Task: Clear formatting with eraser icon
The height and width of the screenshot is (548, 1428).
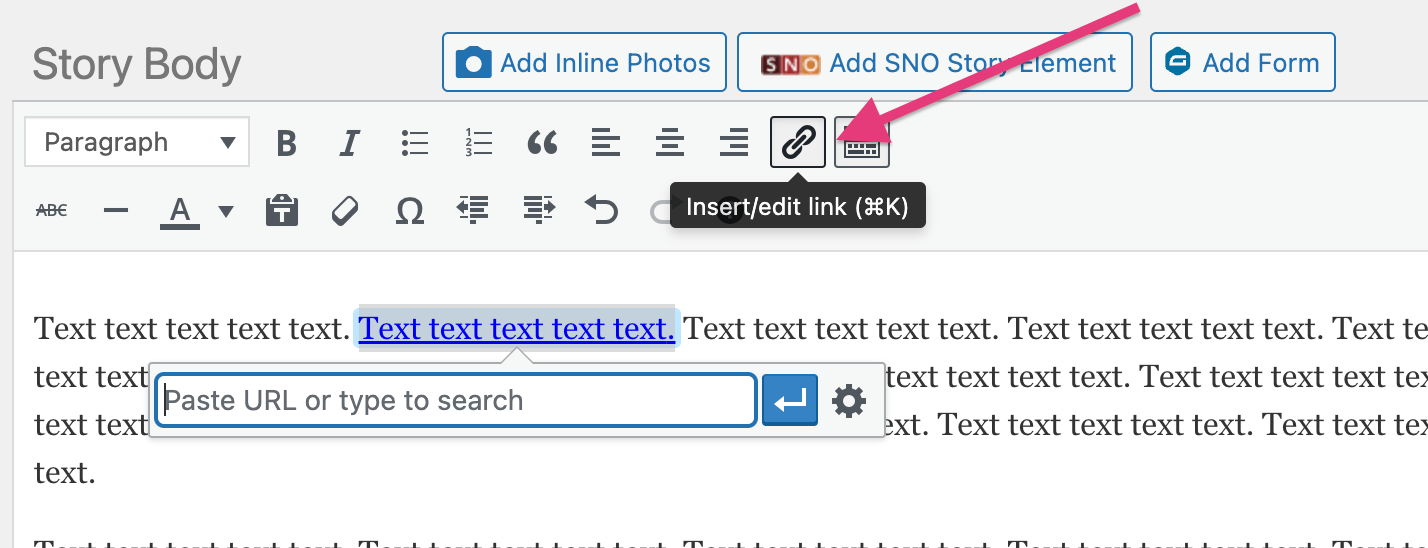Action: [x=345, y=210]
